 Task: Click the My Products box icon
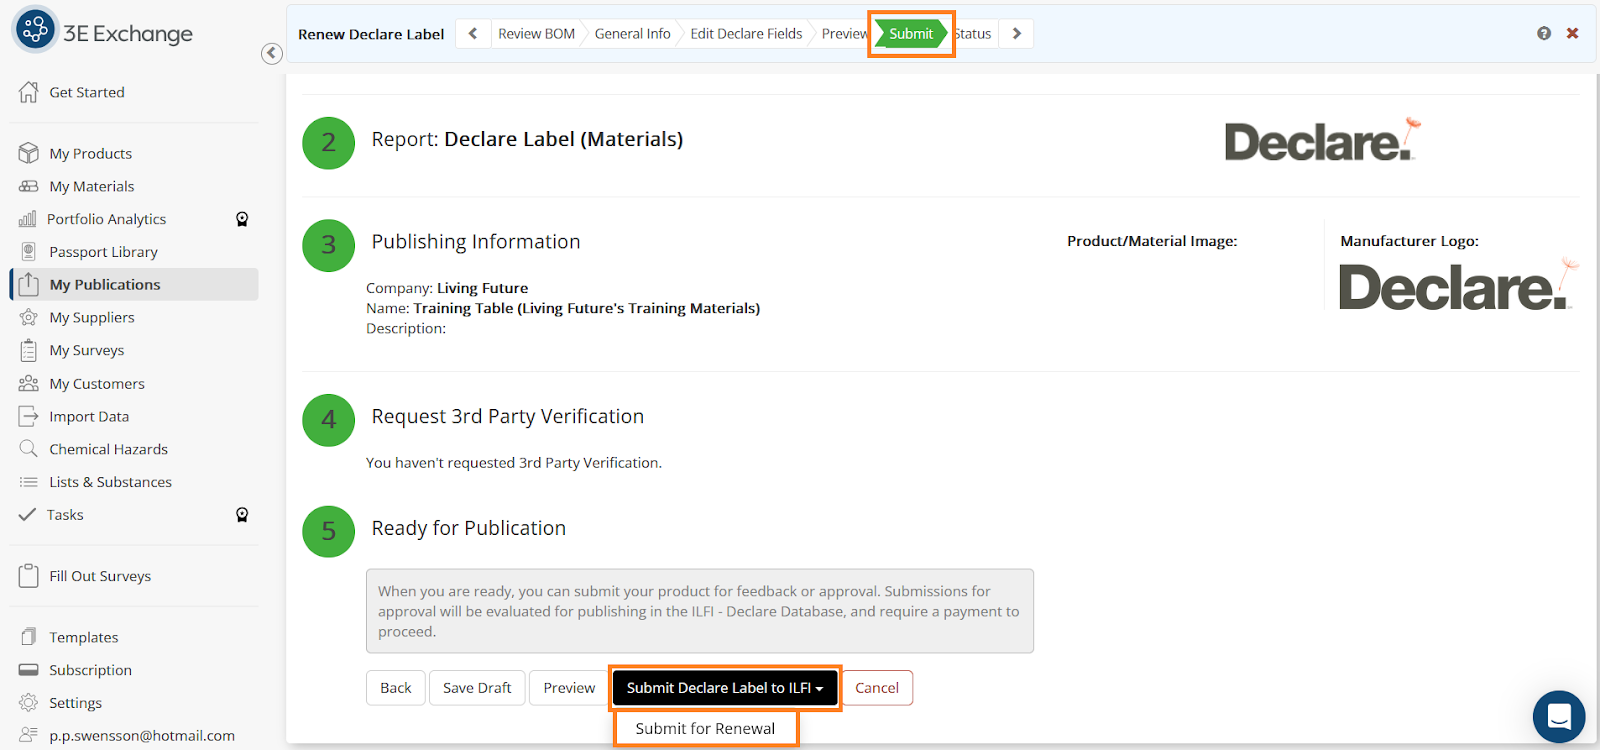point(28,153)
